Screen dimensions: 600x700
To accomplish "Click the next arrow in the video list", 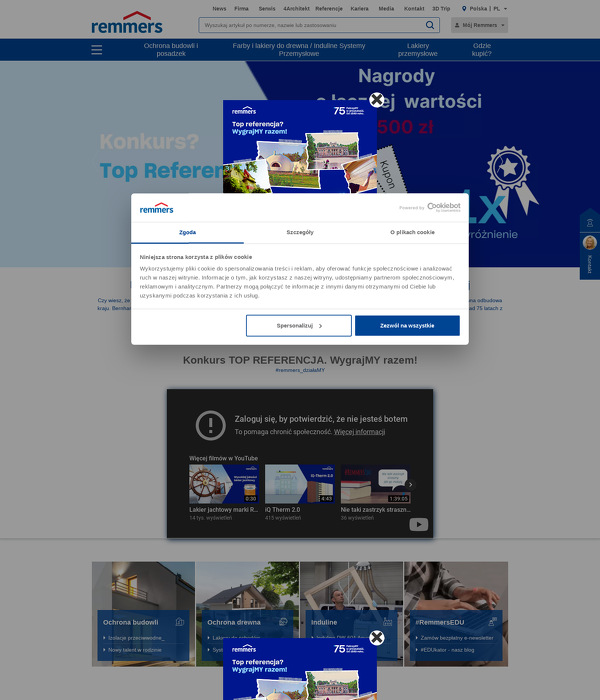I will [410, 484].
